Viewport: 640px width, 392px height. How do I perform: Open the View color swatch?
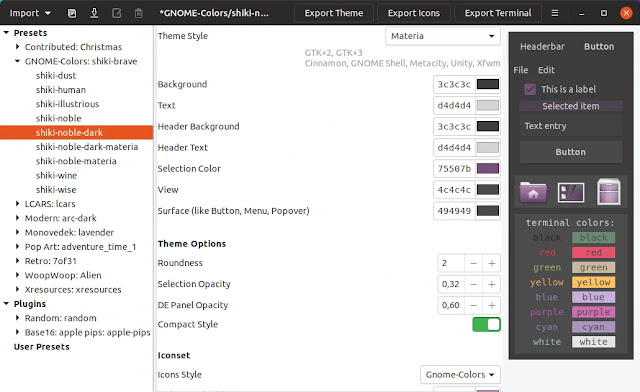tap(488, 190)
